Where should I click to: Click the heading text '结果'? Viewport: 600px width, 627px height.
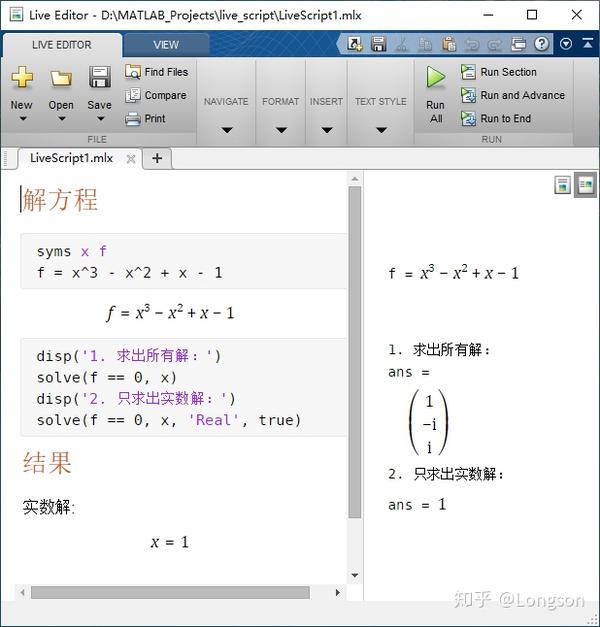point(47,463)
